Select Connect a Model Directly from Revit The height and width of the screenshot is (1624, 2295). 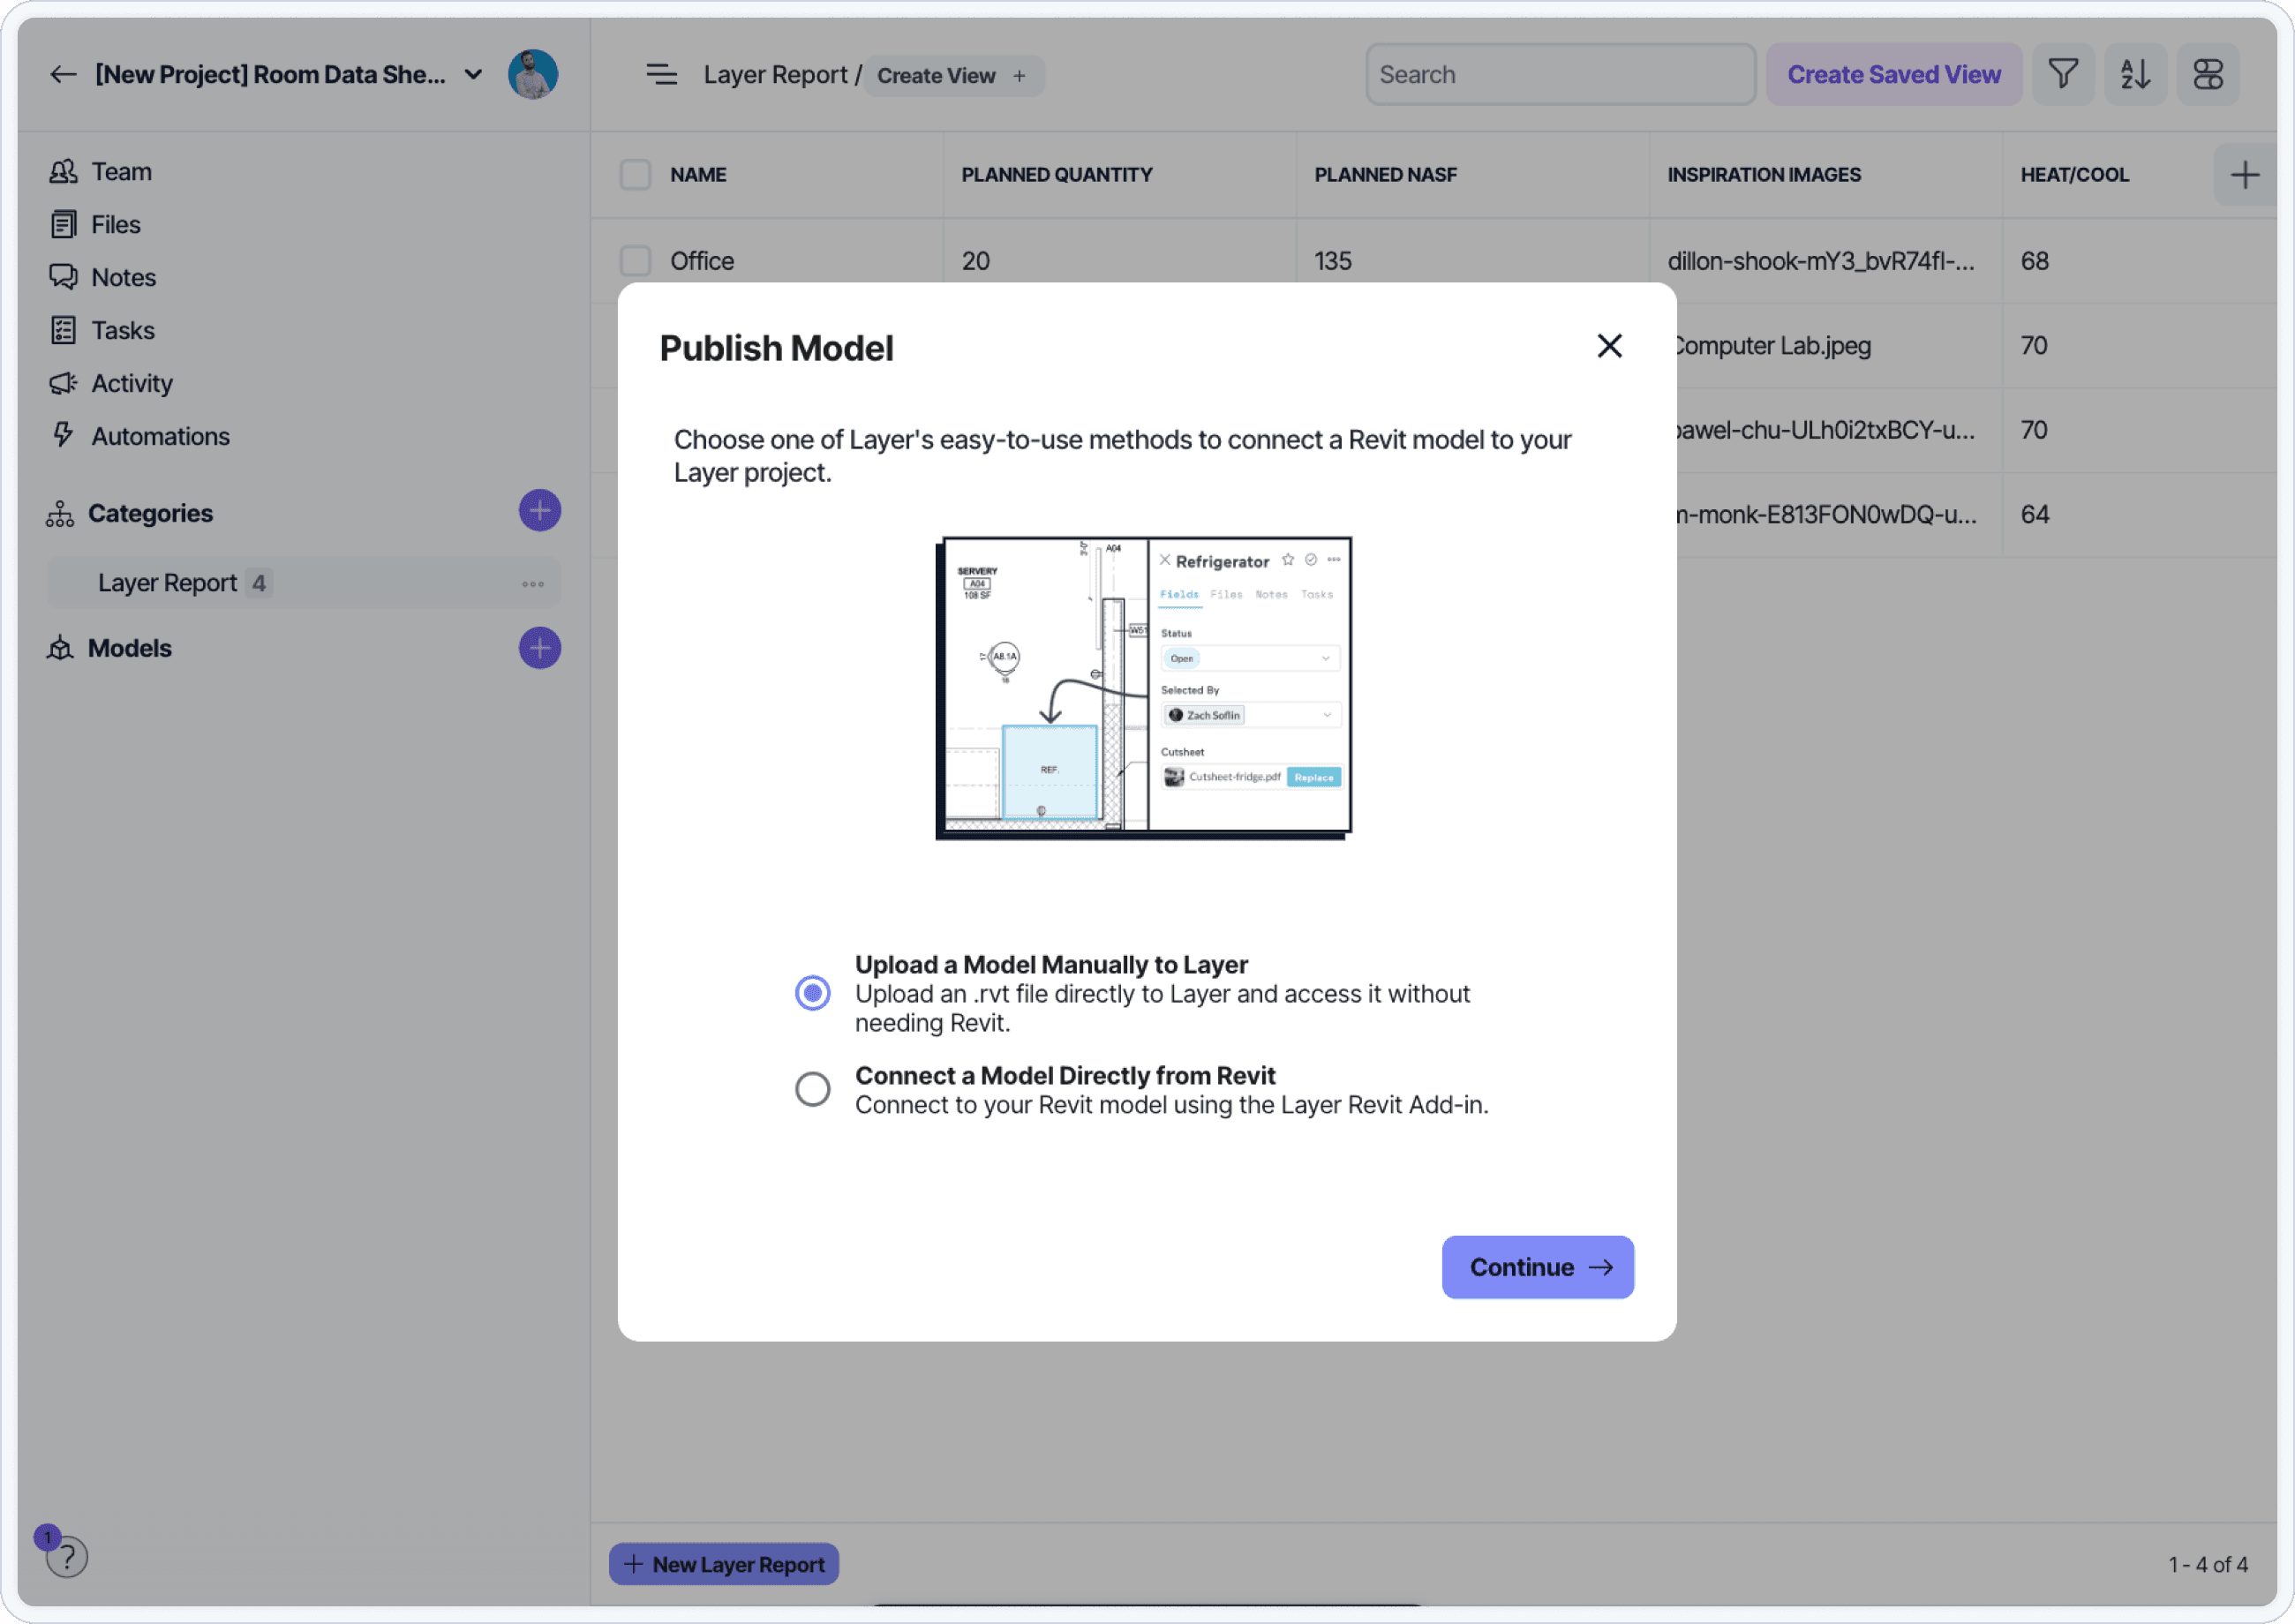[x=812, y=1089]
